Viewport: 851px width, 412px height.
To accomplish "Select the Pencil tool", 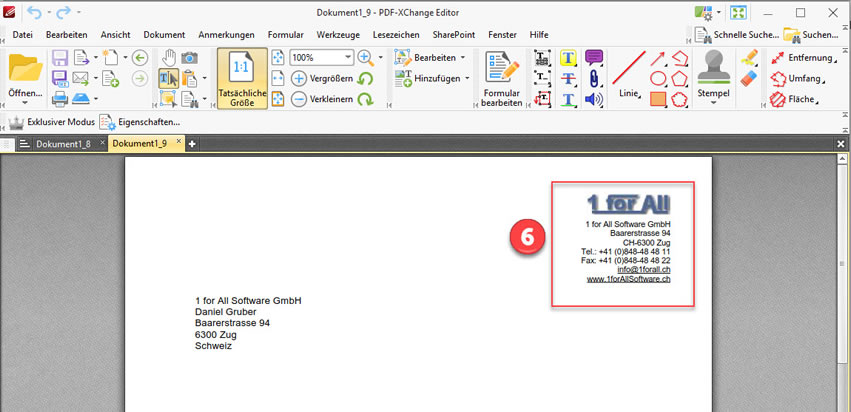I will (749, 58).
